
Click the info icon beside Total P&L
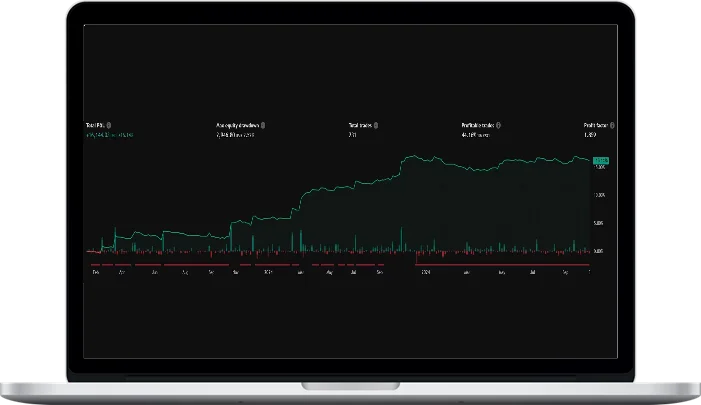coord(109,125)
